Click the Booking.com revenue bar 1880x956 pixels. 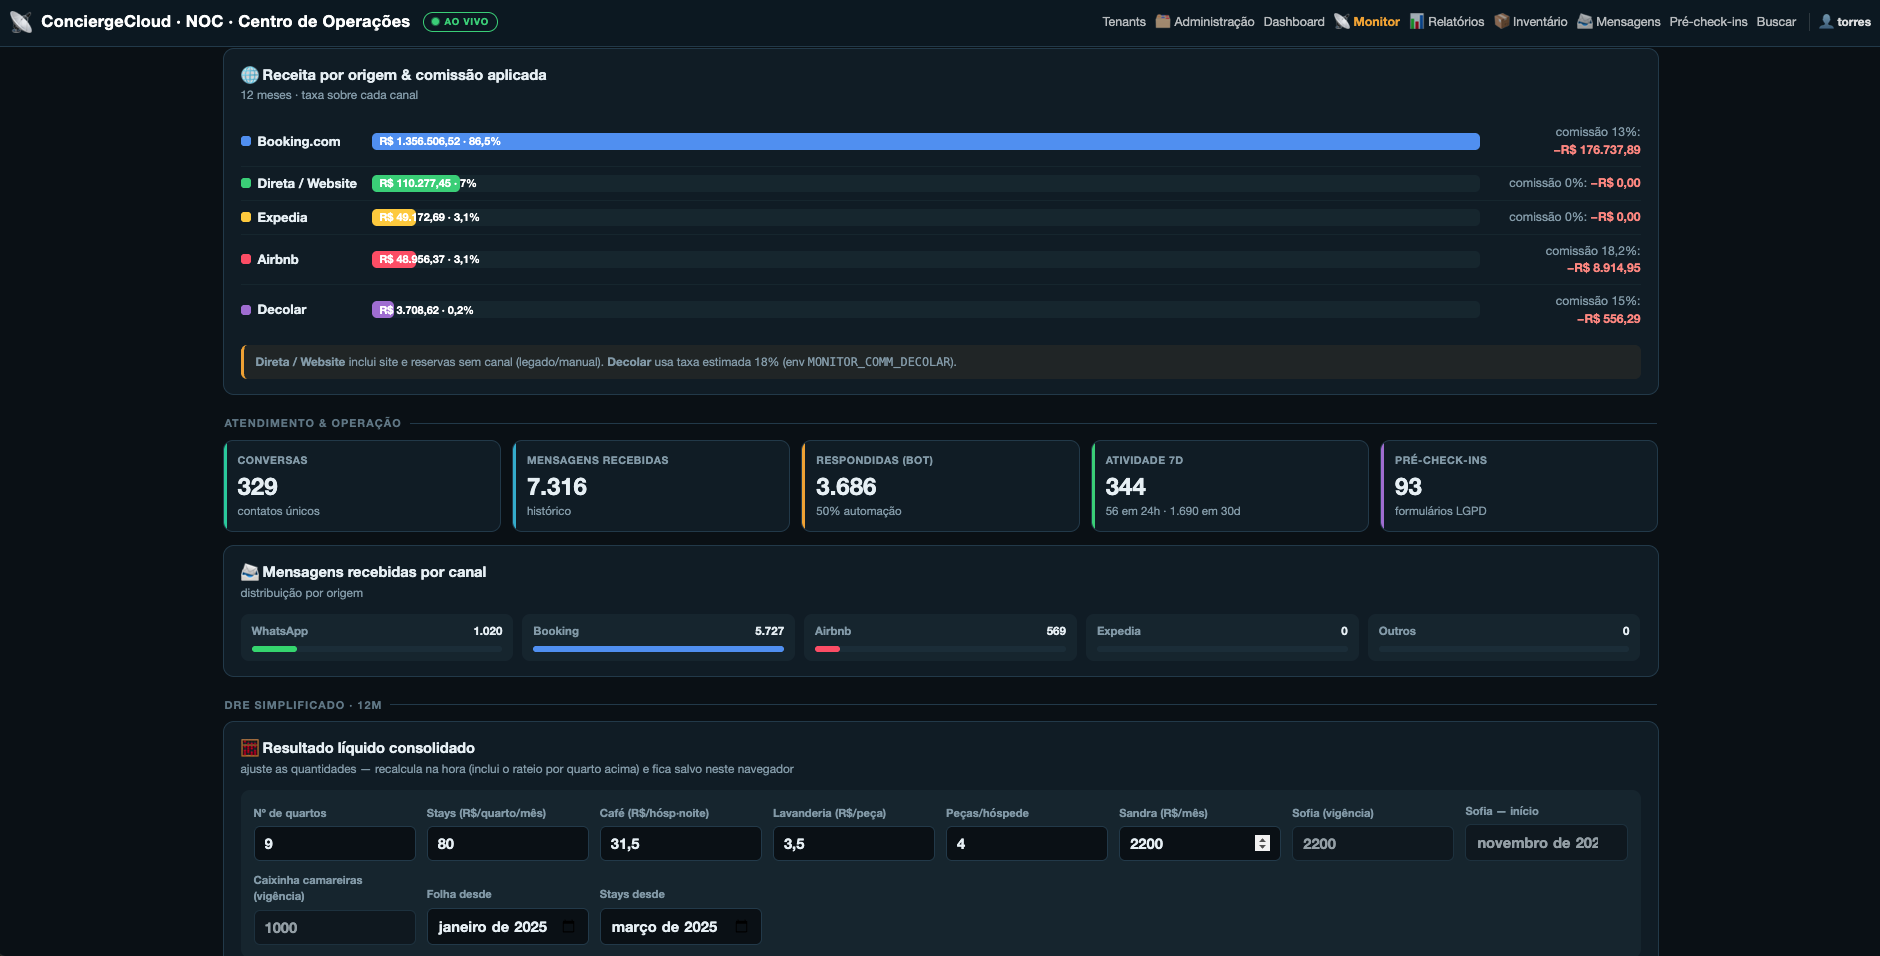pyautogui.click(x=926, y=141)
